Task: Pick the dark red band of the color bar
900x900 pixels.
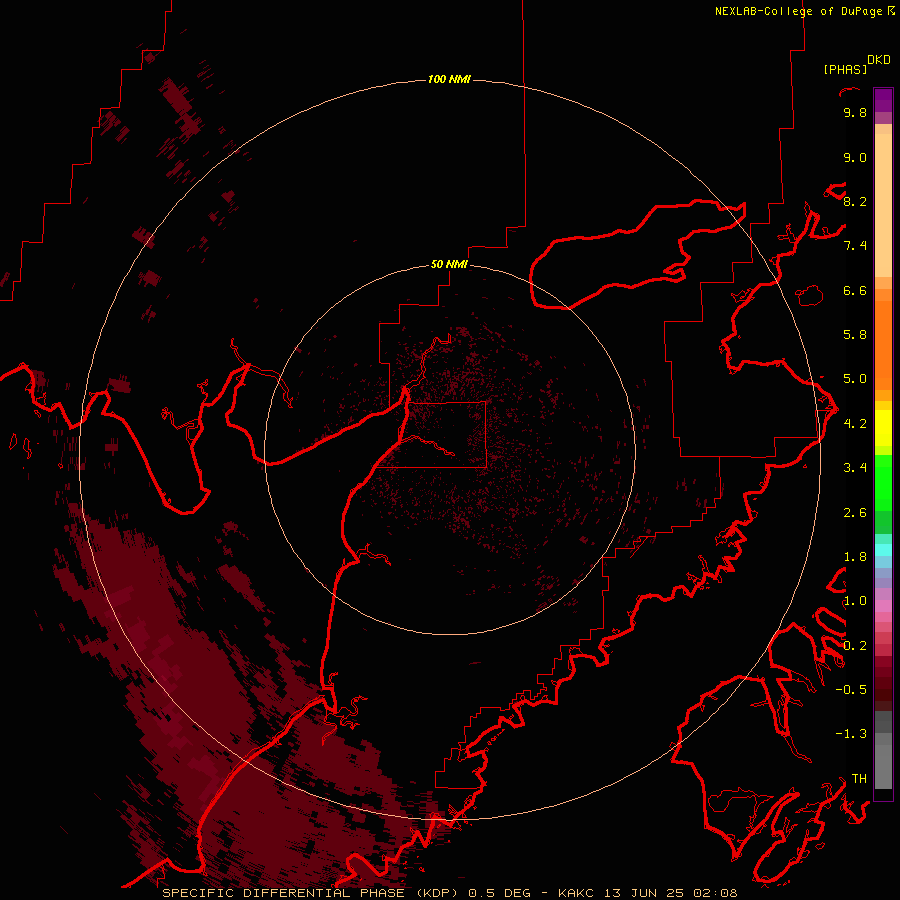Action: (x=883, y=683)
